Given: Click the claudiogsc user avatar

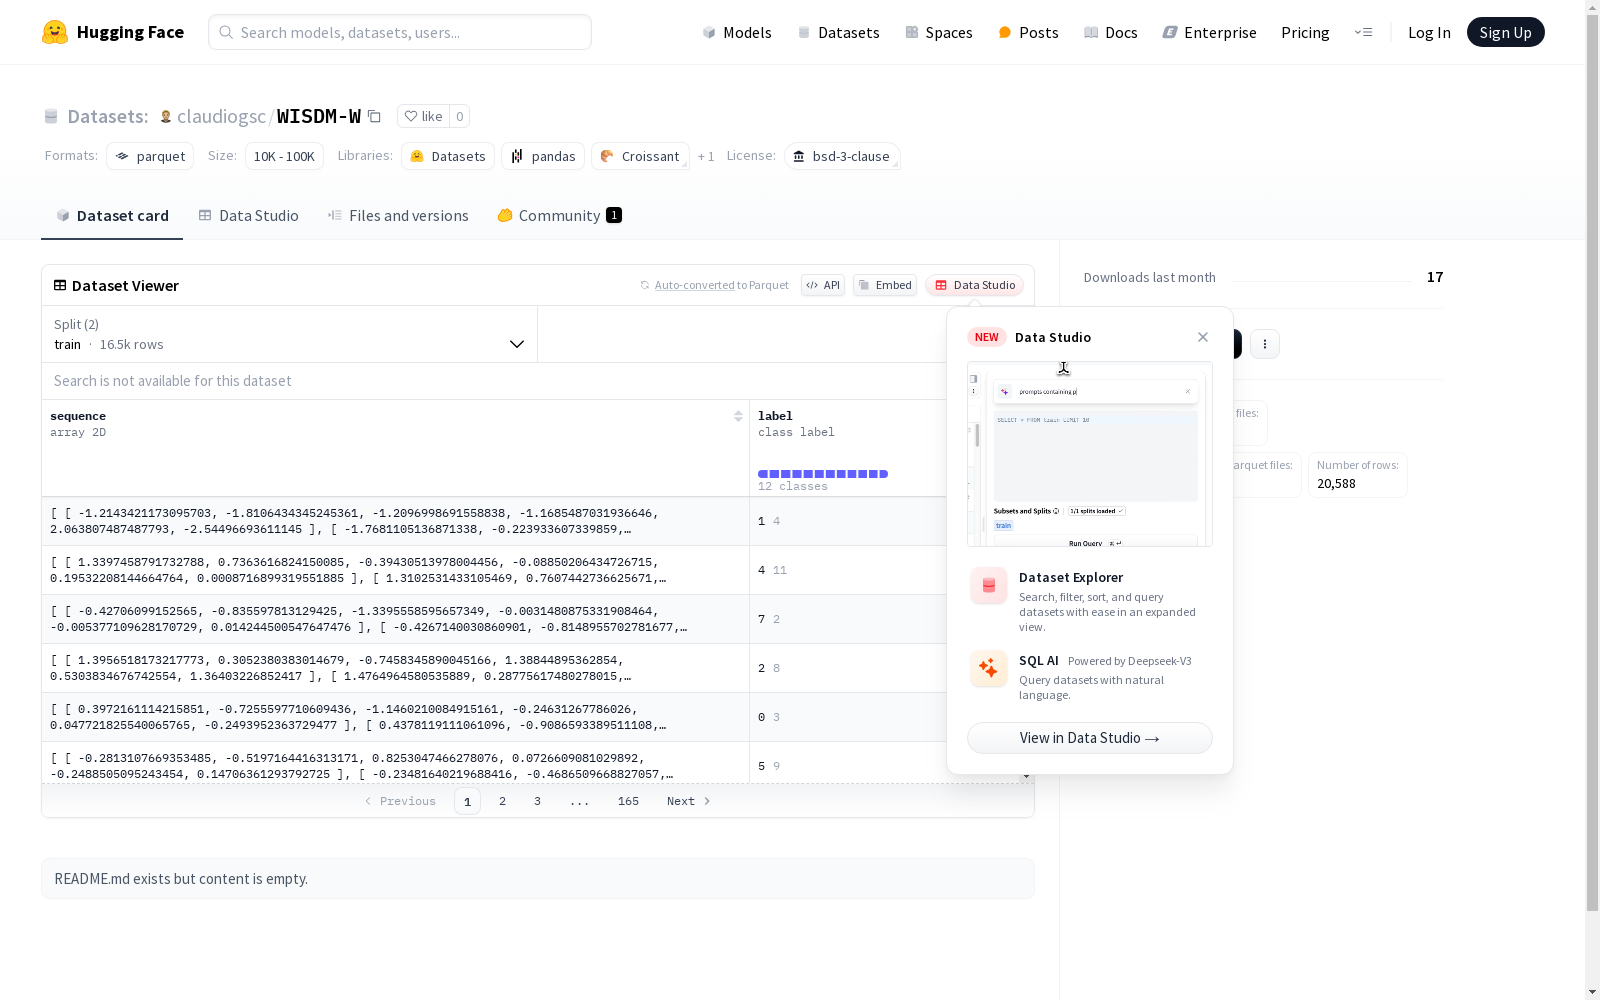Looking at the screenshot, I should click(166, 117).
